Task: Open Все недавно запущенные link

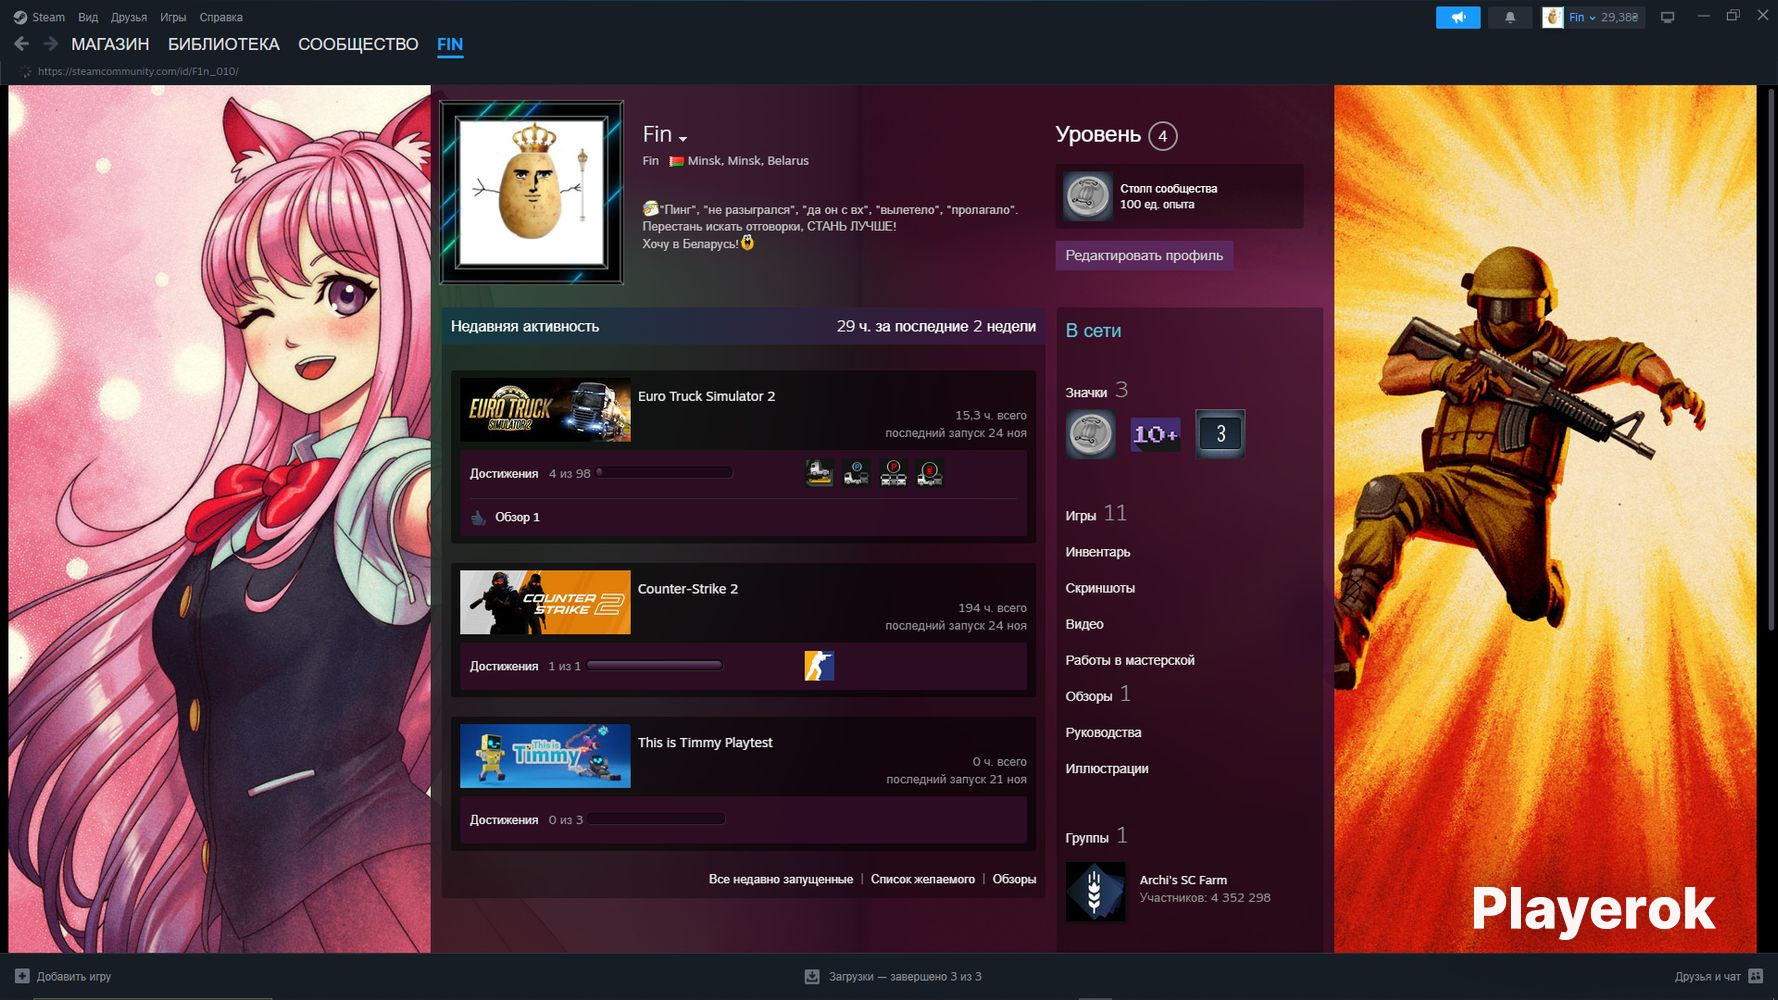Action: (781, 879)
